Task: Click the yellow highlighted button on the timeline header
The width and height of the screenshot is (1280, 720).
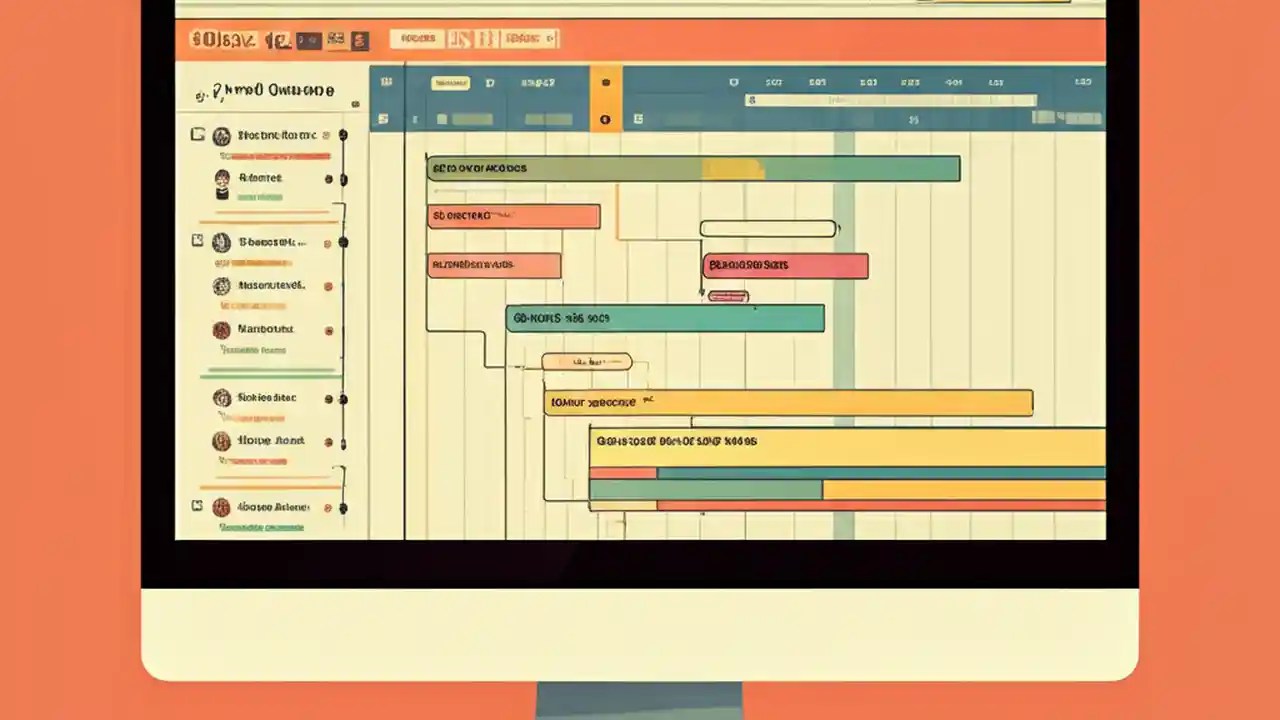Action: pyautogui.click(x=450, y=83)
